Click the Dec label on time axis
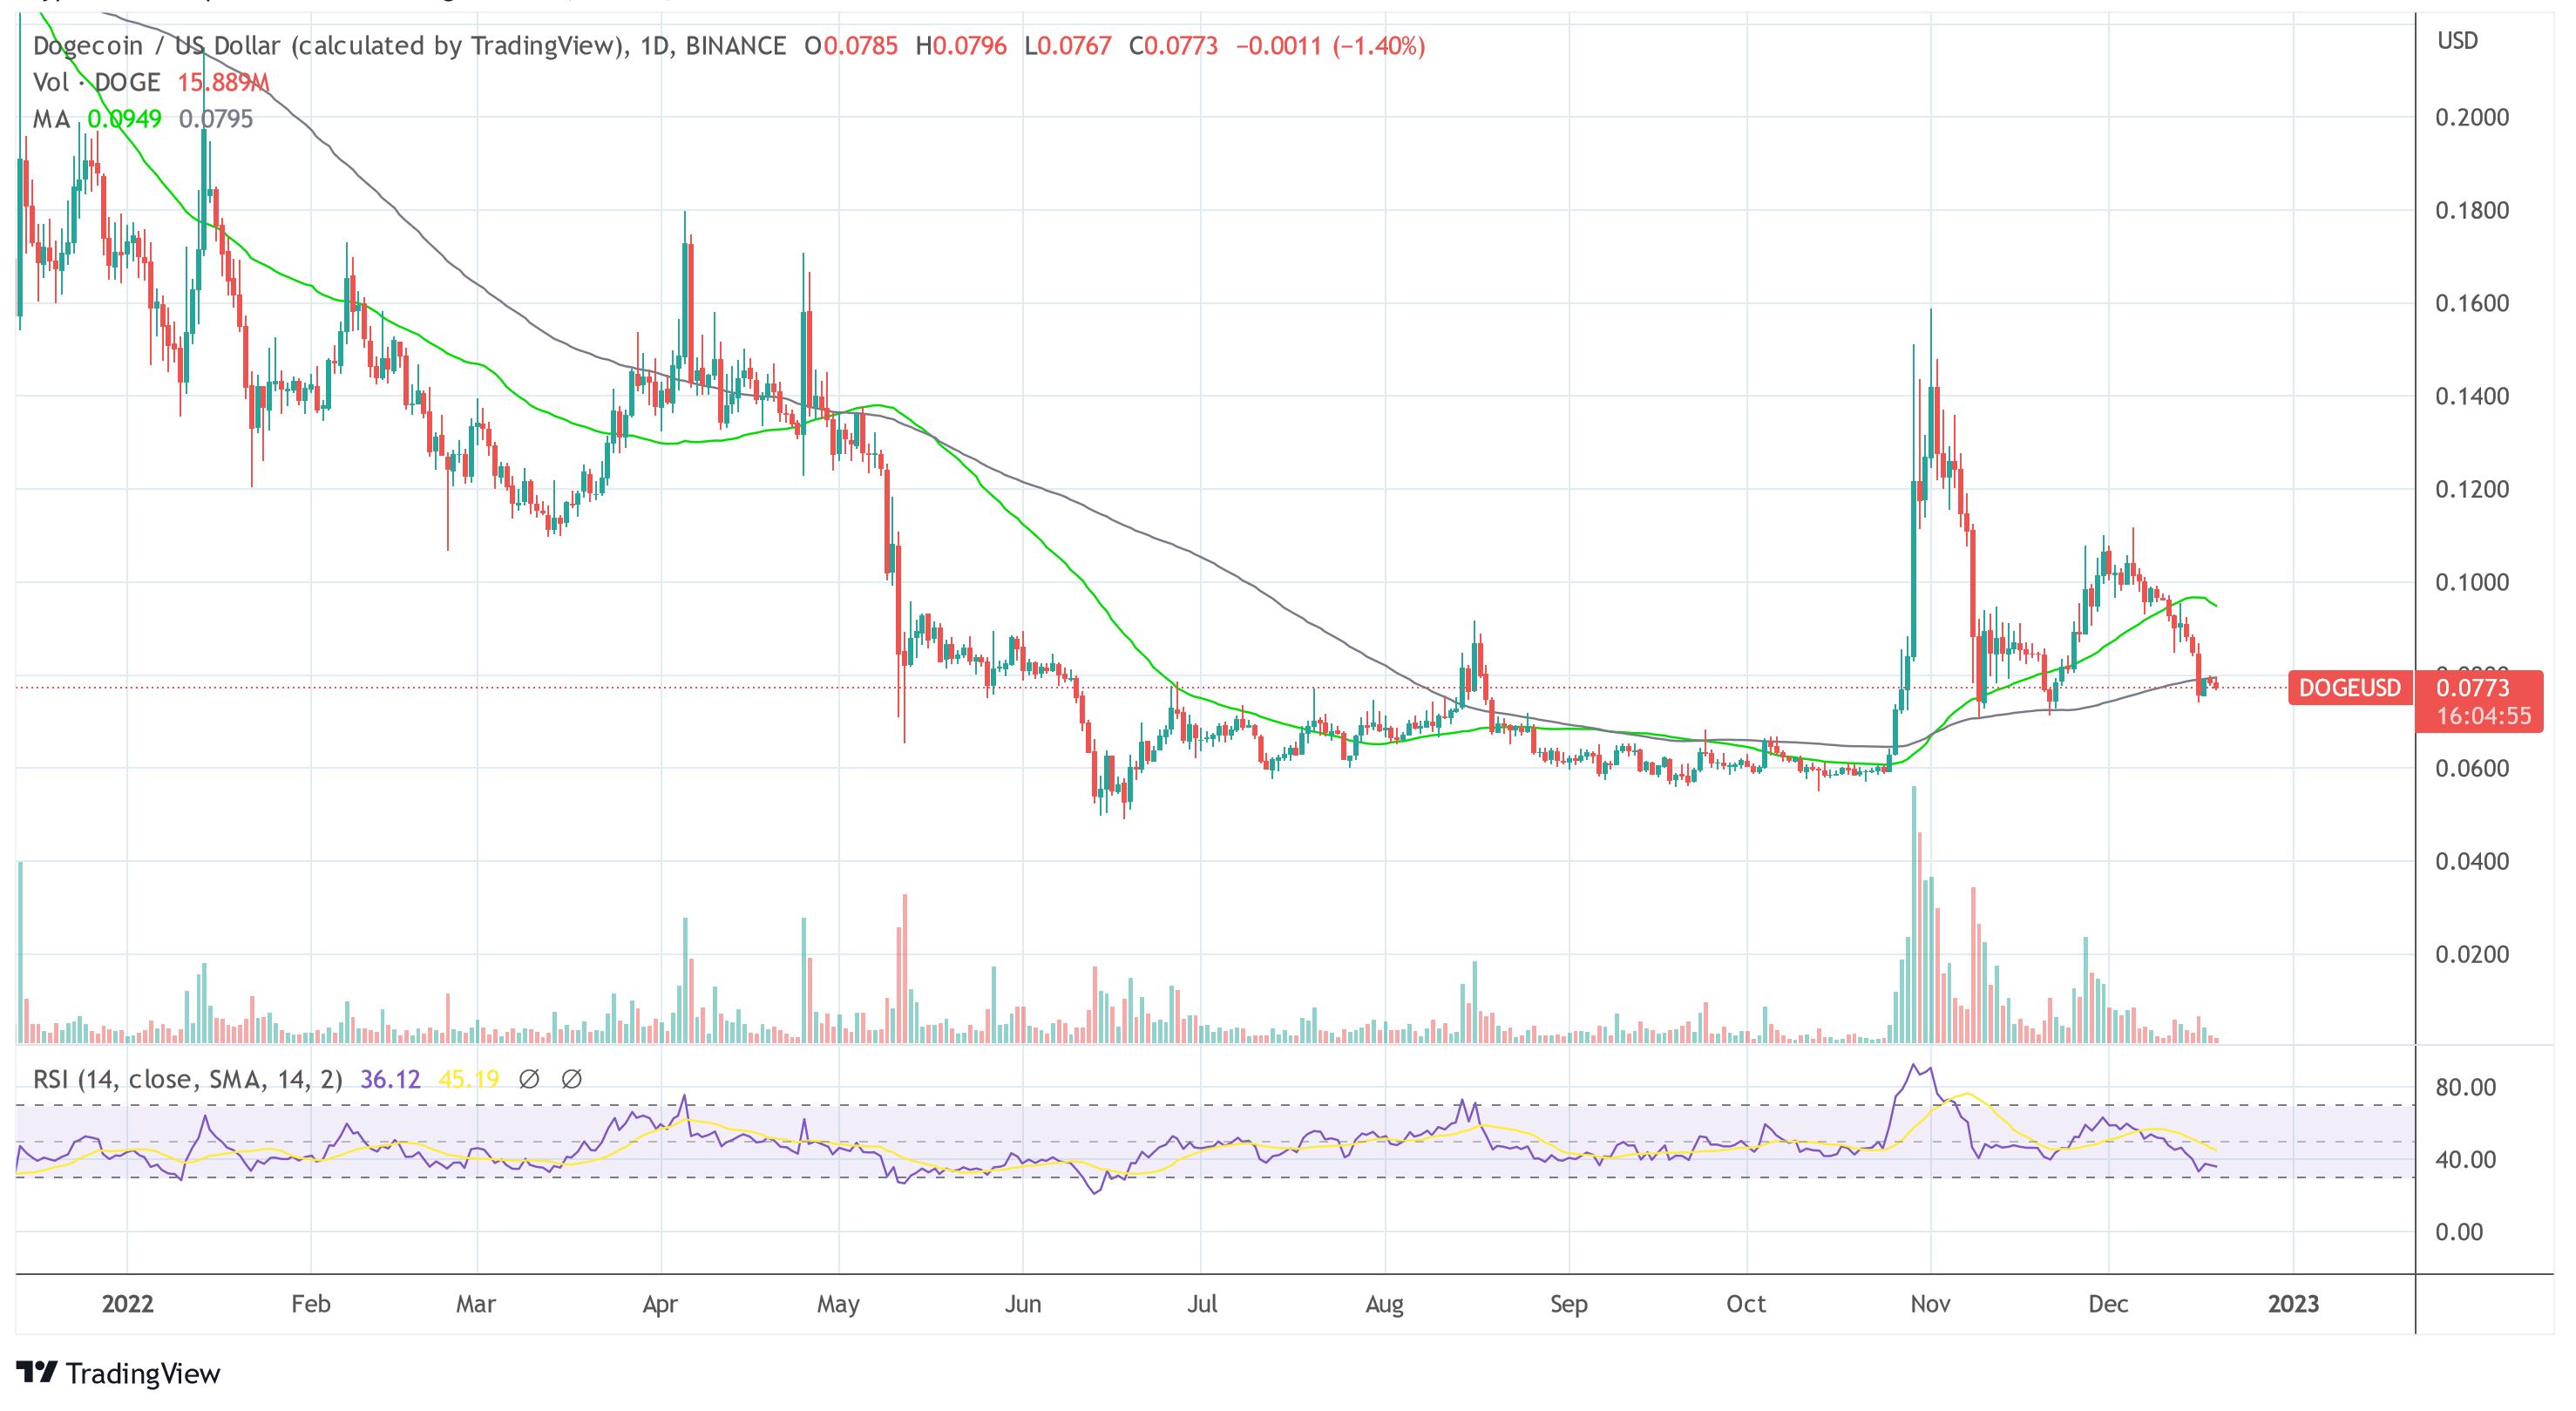 2108,1304
